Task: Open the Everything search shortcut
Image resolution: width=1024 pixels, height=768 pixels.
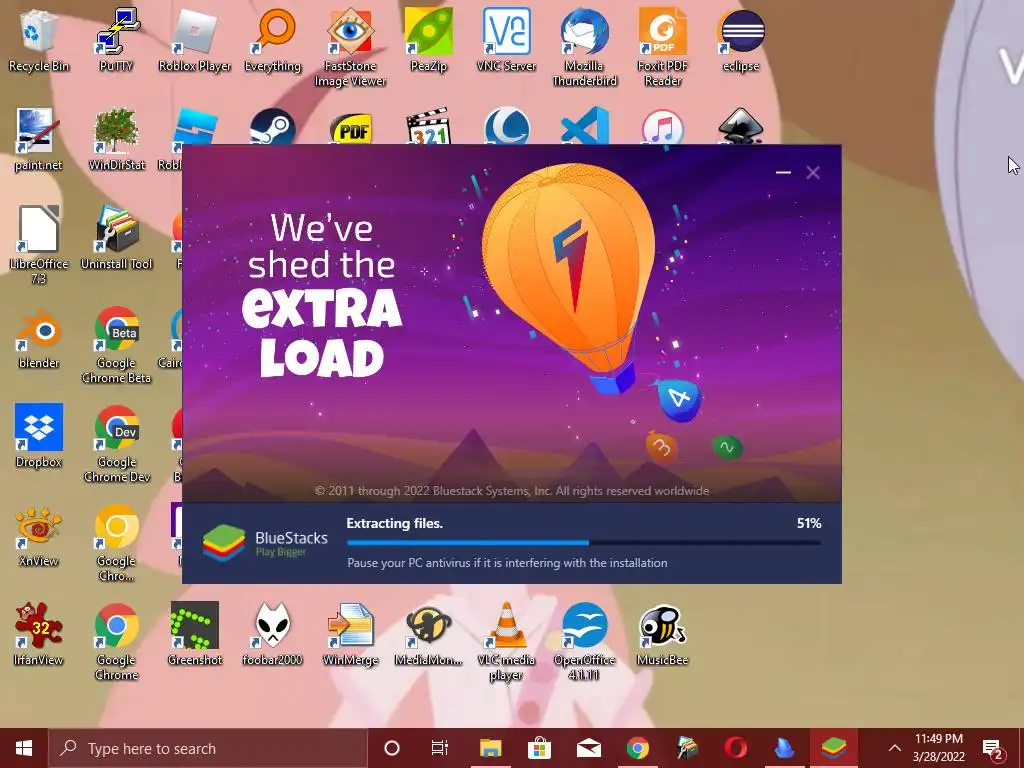Action: [272, 40]
